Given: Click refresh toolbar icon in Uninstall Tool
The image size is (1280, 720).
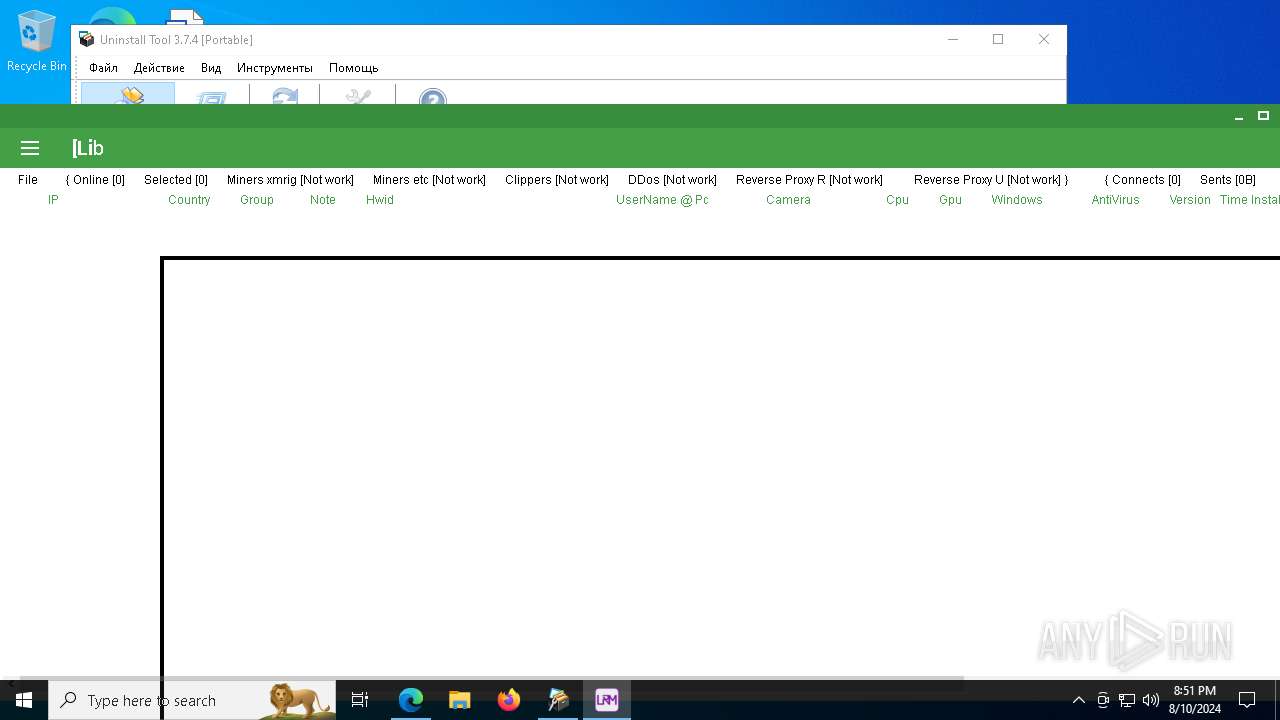Looking at the screenshot, I should (x=285, y=95).
